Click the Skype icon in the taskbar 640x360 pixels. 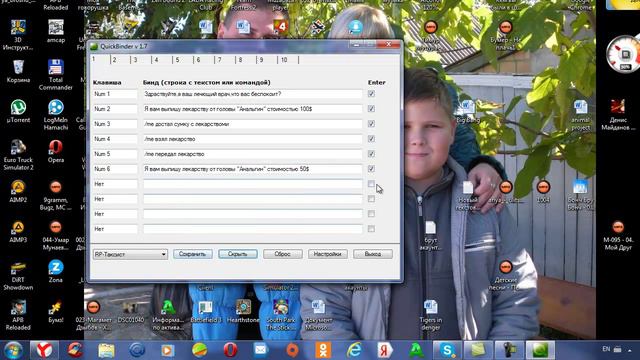coord(447,350)
